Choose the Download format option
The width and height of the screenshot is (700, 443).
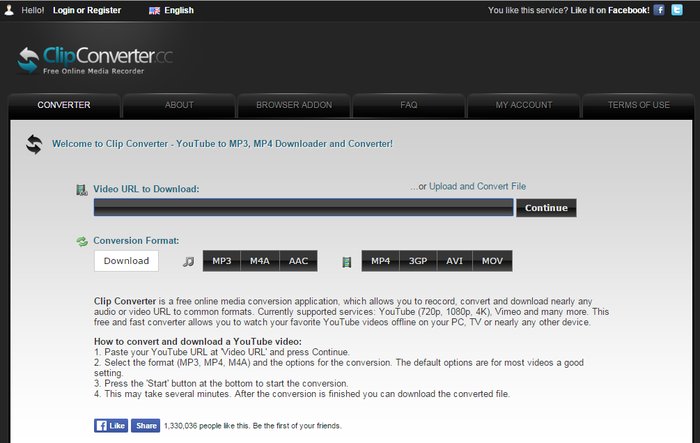click(126, 261)
